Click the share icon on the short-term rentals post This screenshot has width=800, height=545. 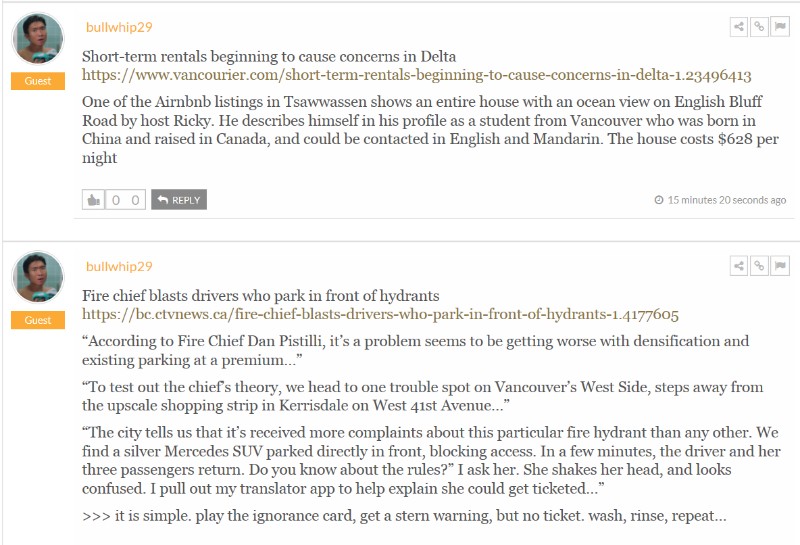coord(739,27)
